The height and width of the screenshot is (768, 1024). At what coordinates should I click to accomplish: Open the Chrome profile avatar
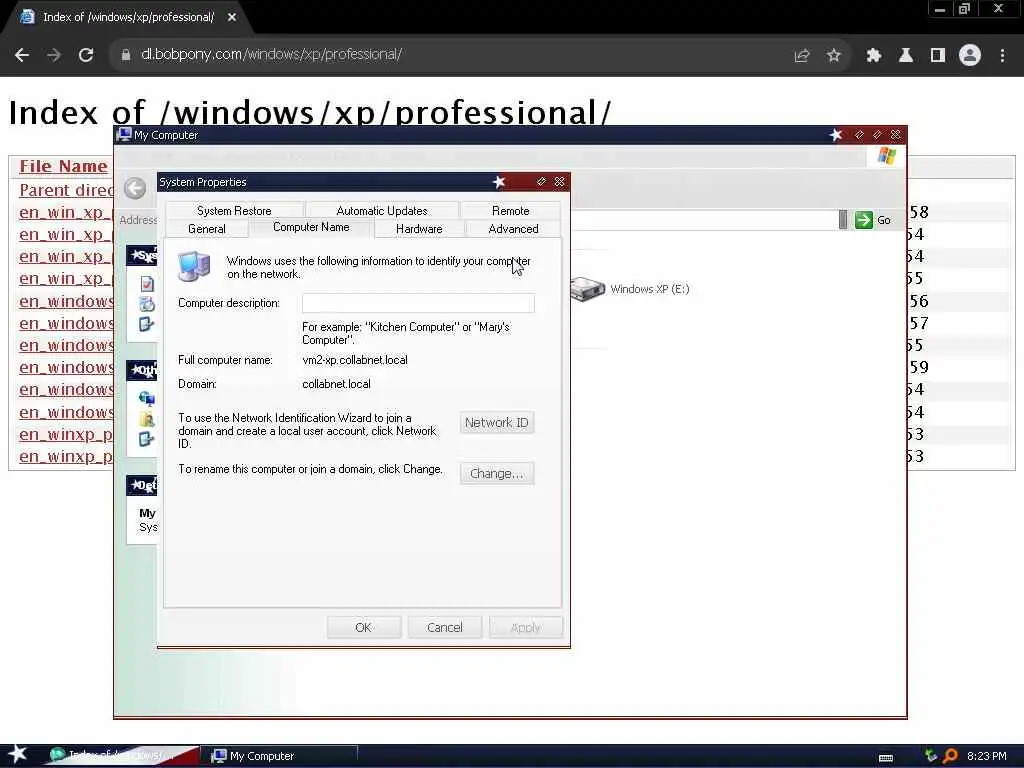pos(970,56)
